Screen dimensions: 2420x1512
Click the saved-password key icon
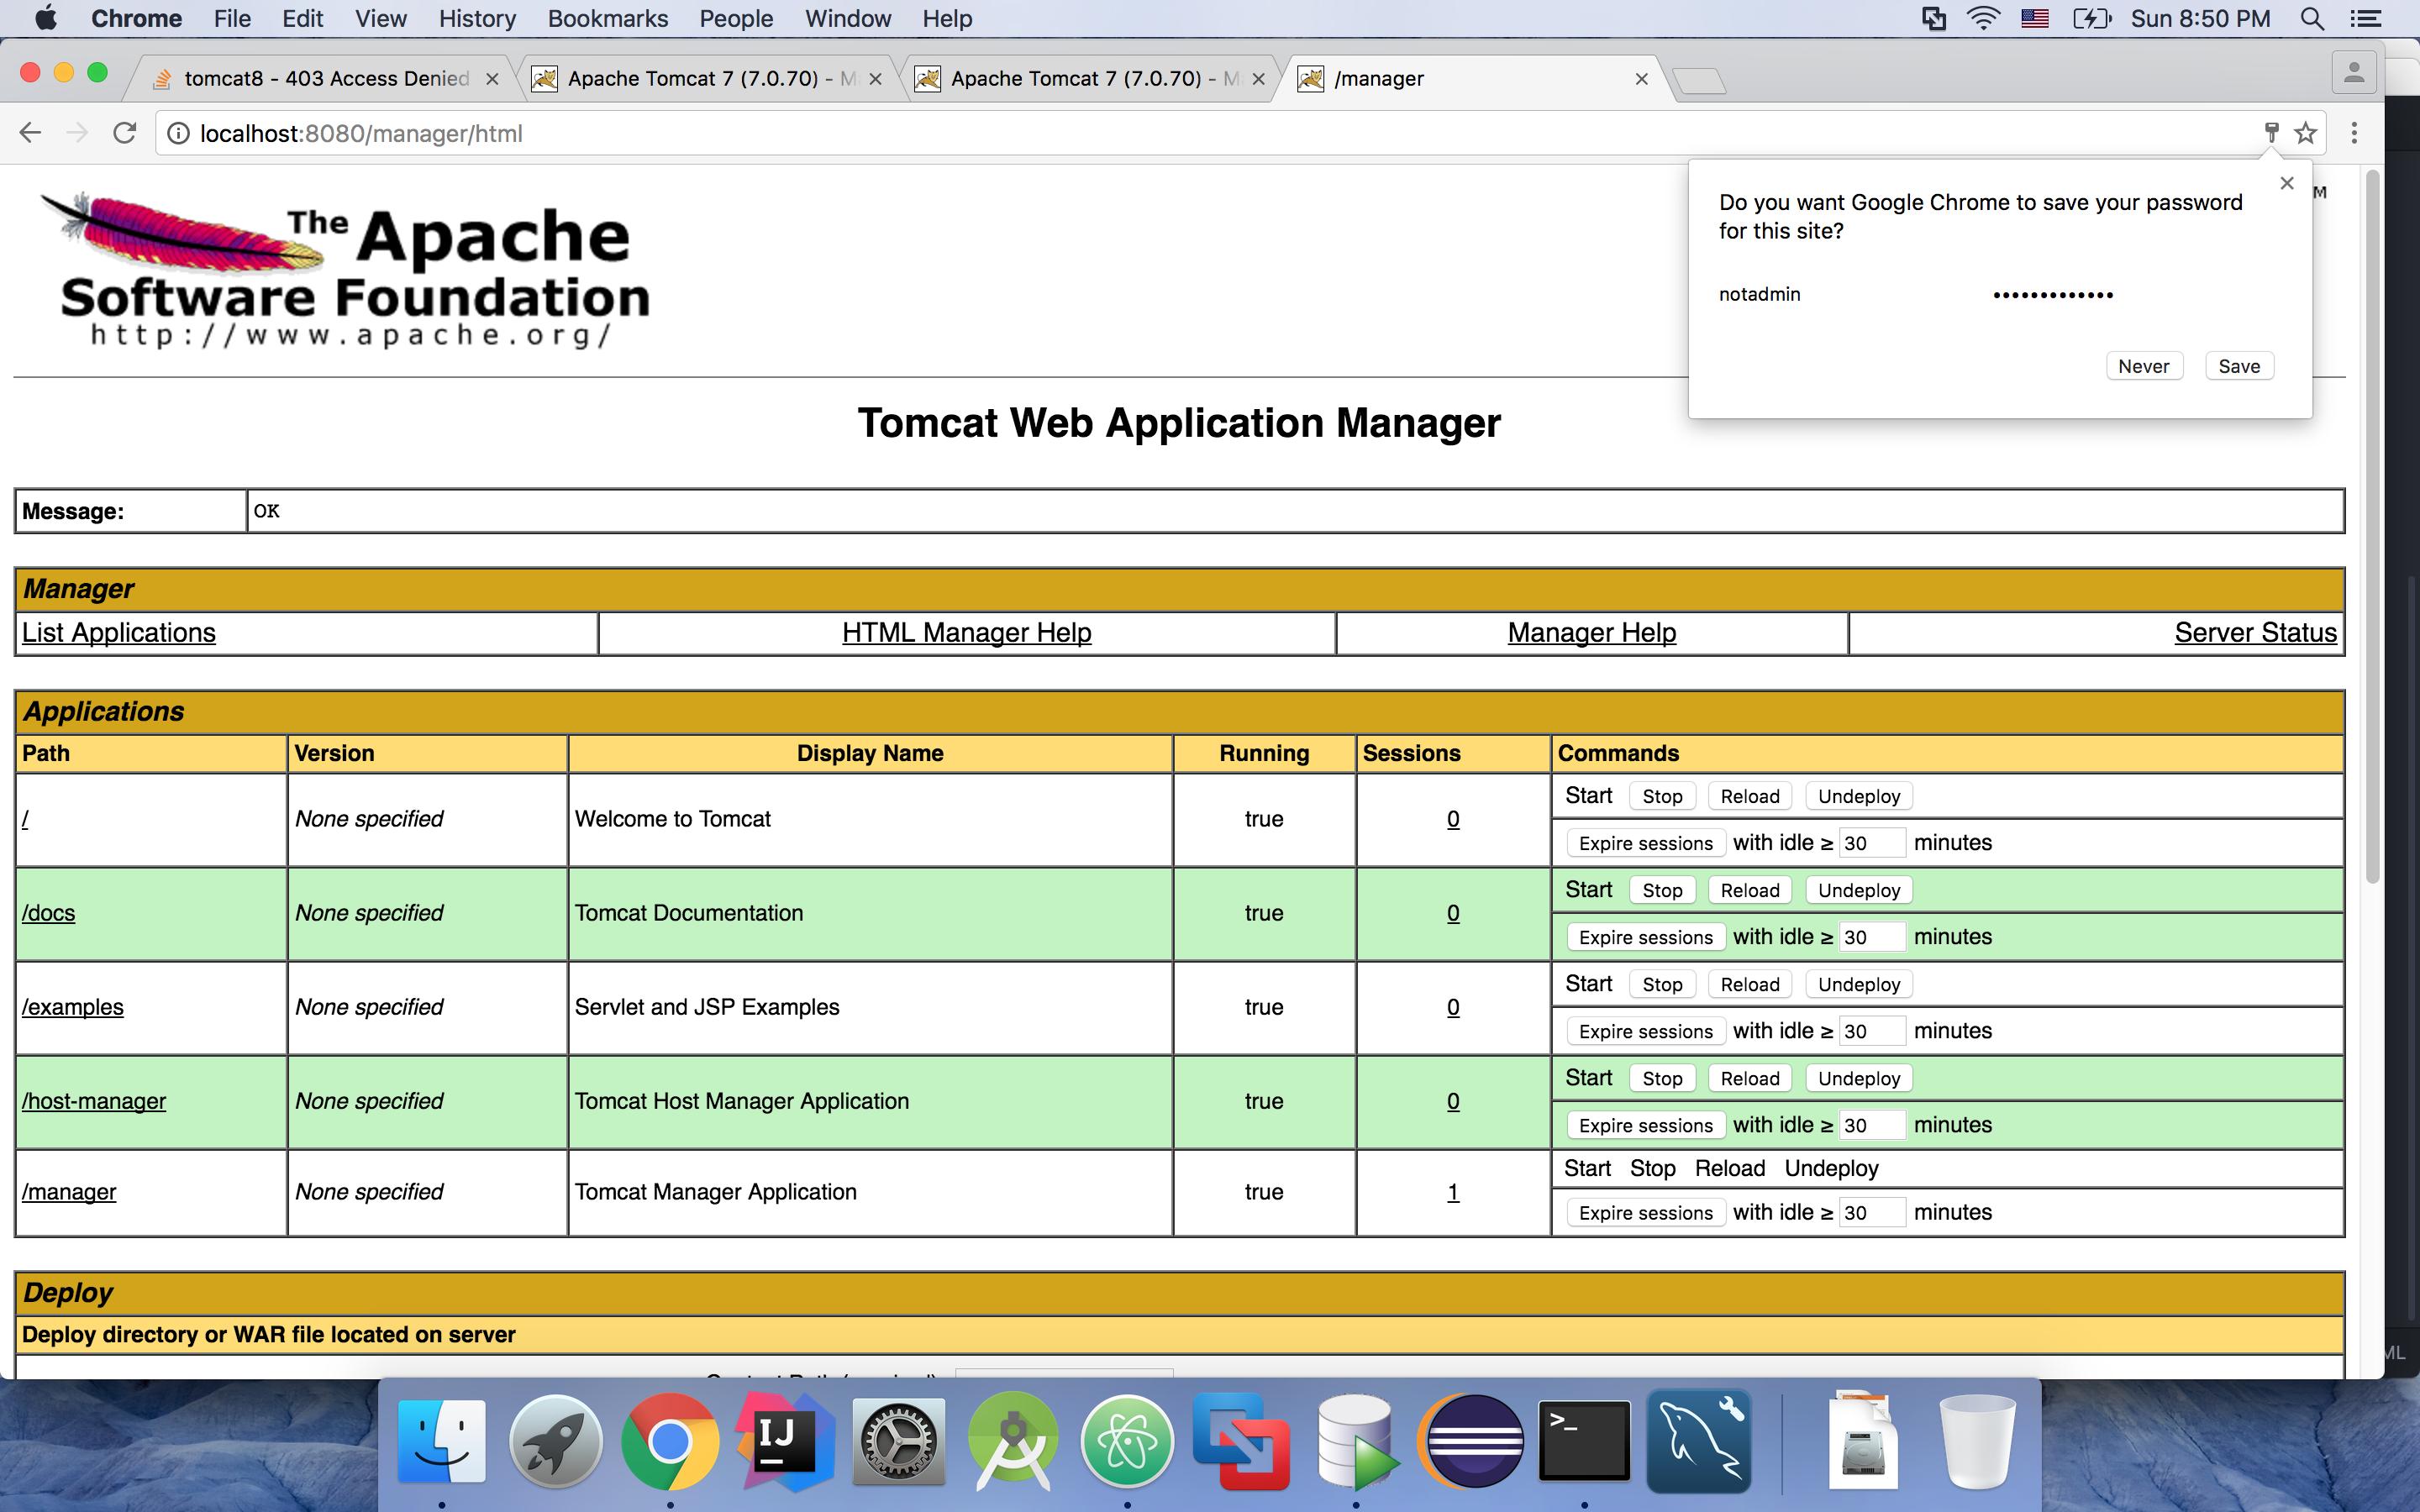(x=2271, y=133)
